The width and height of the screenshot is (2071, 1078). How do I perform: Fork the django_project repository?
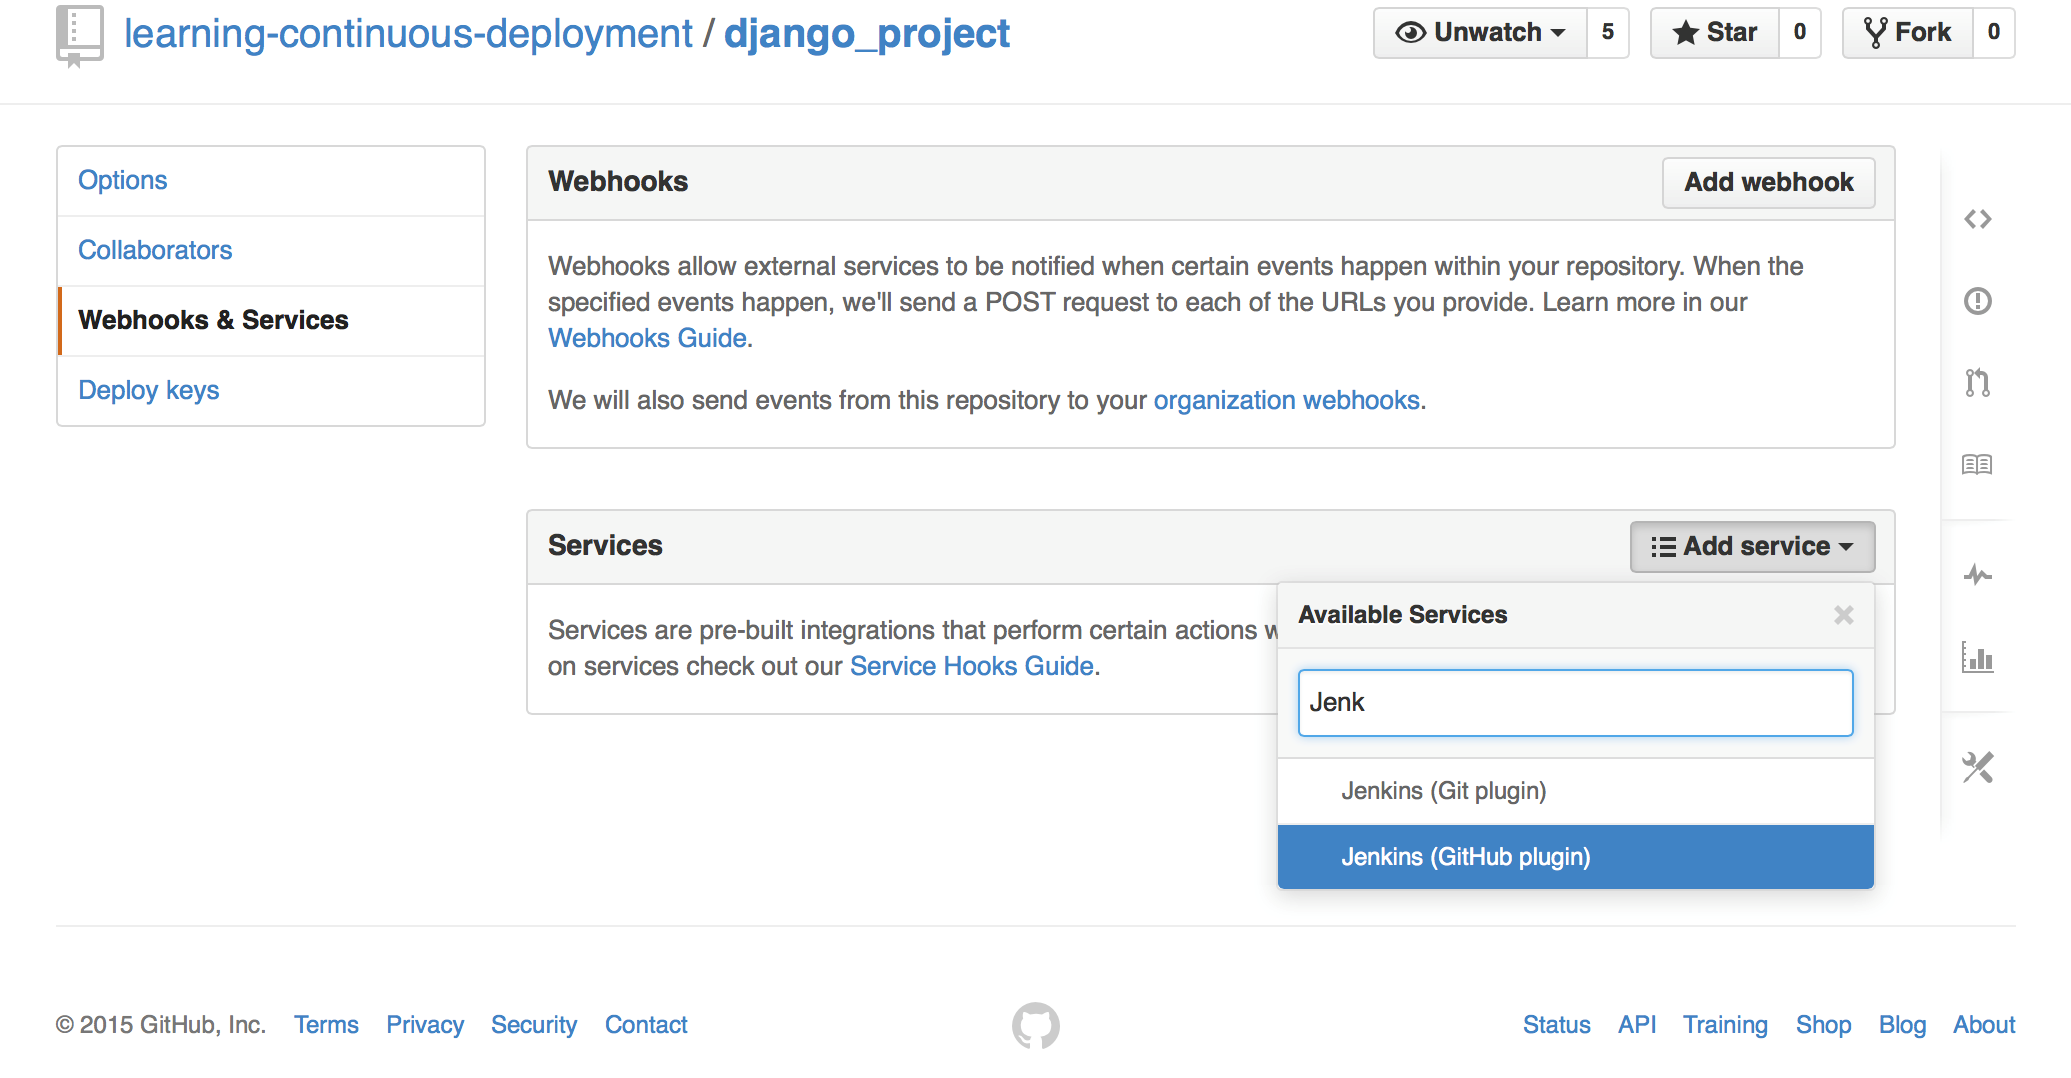[1907, 33]
